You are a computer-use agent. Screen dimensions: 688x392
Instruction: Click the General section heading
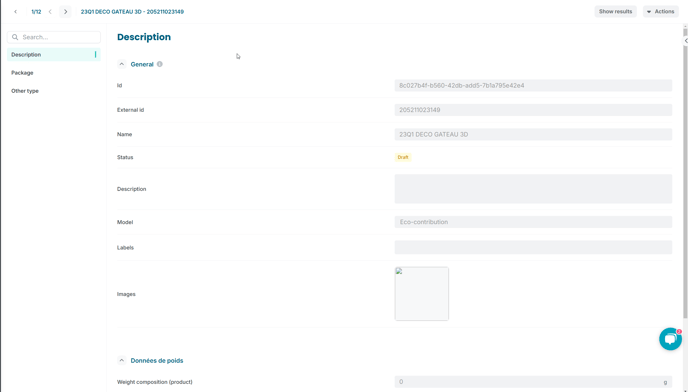click(142, 64)
